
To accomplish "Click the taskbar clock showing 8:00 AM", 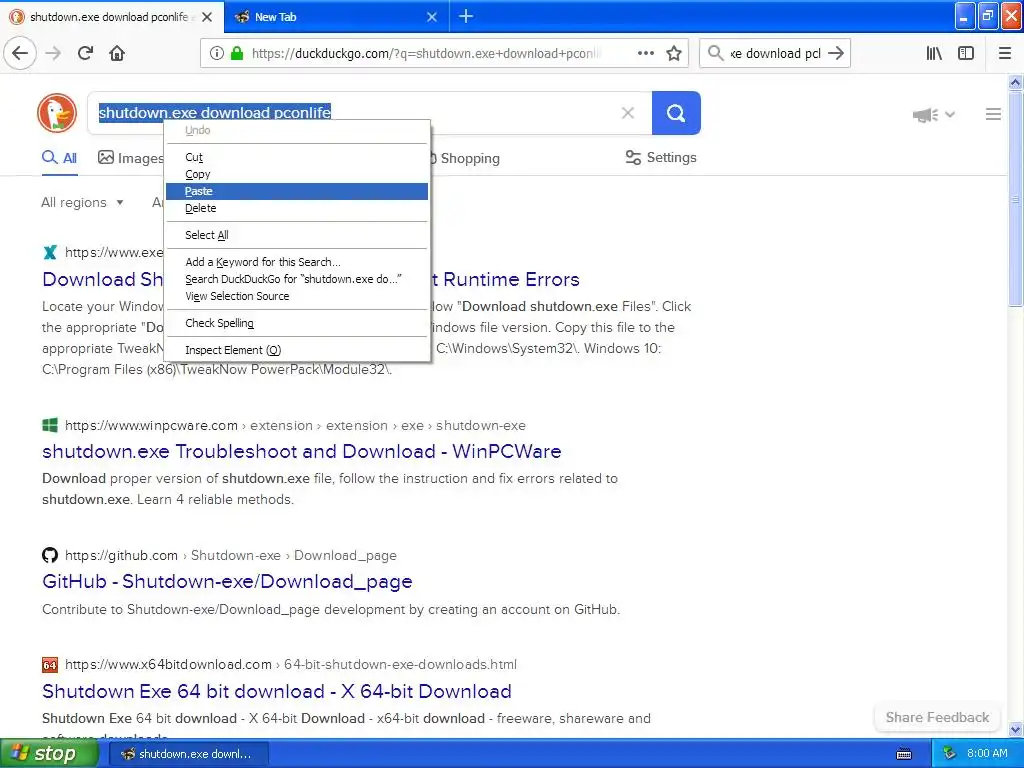I will (x=987, y=754).
